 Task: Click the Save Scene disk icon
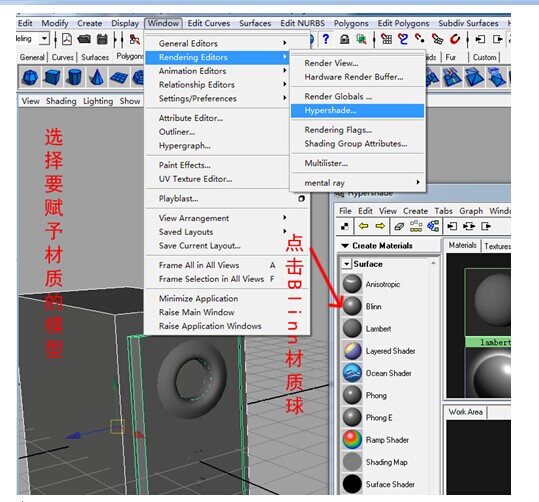(102, 39)
